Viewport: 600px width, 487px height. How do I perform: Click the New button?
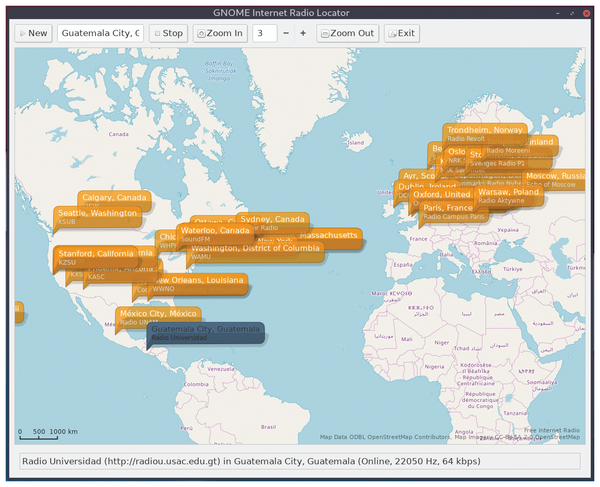pos(33,33)
